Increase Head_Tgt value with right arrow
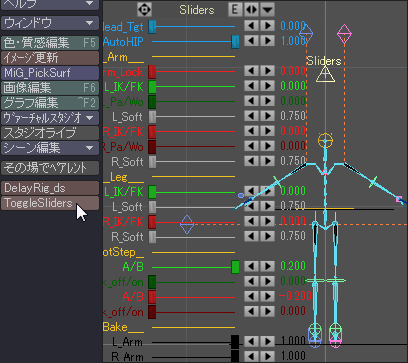The height and width of the screenshot is (363, 408). click(x=267, y=26)
